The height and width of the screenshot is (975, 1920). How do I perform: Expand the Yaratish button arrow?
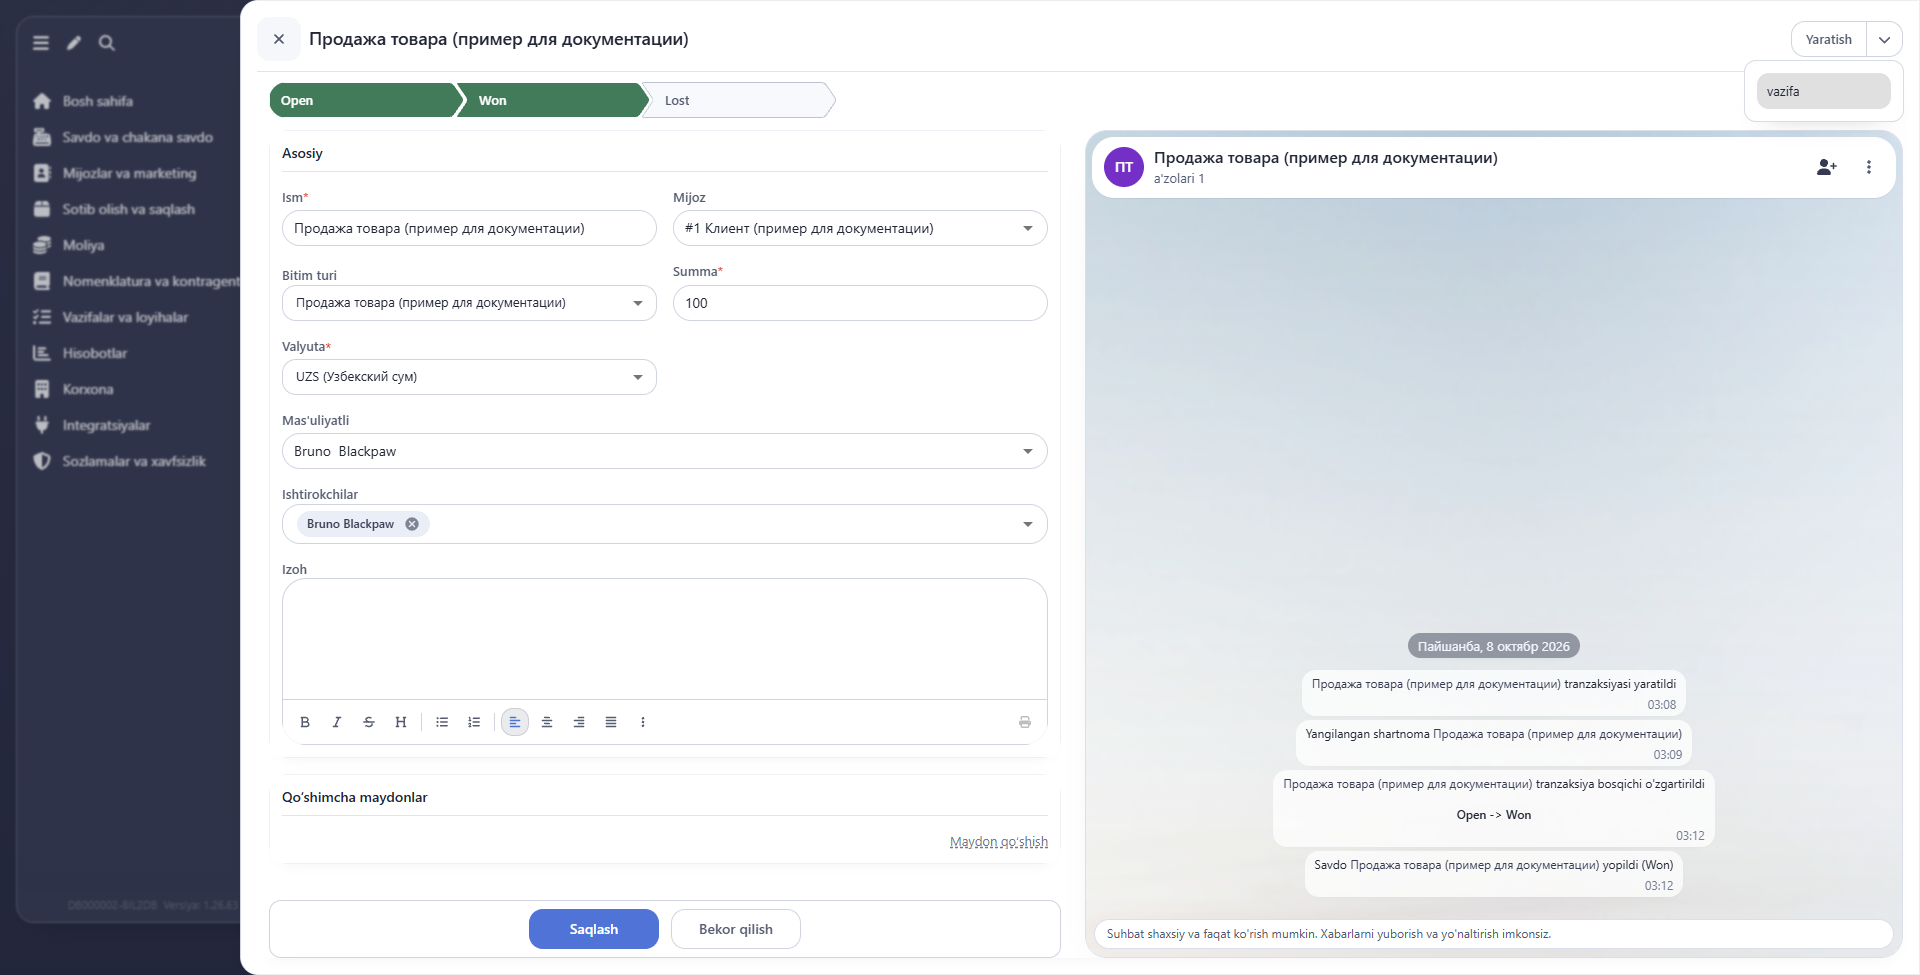tap(1884, 40)
